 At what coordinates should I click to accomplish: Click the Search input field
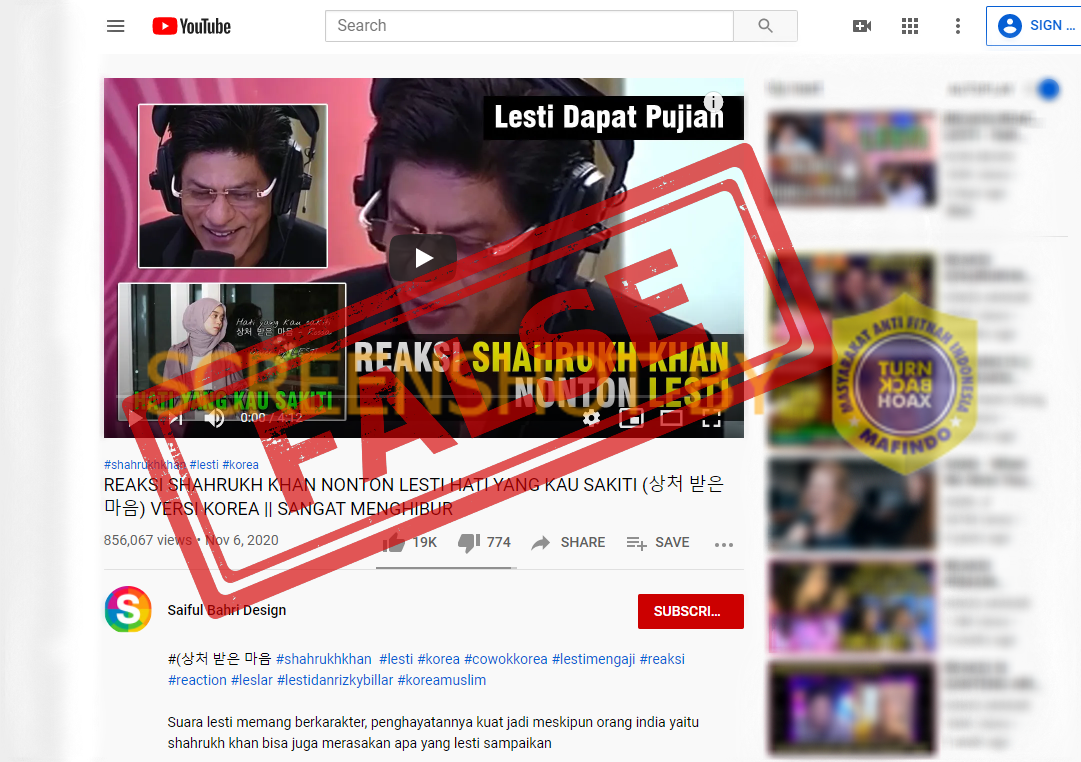click(529, 26)
